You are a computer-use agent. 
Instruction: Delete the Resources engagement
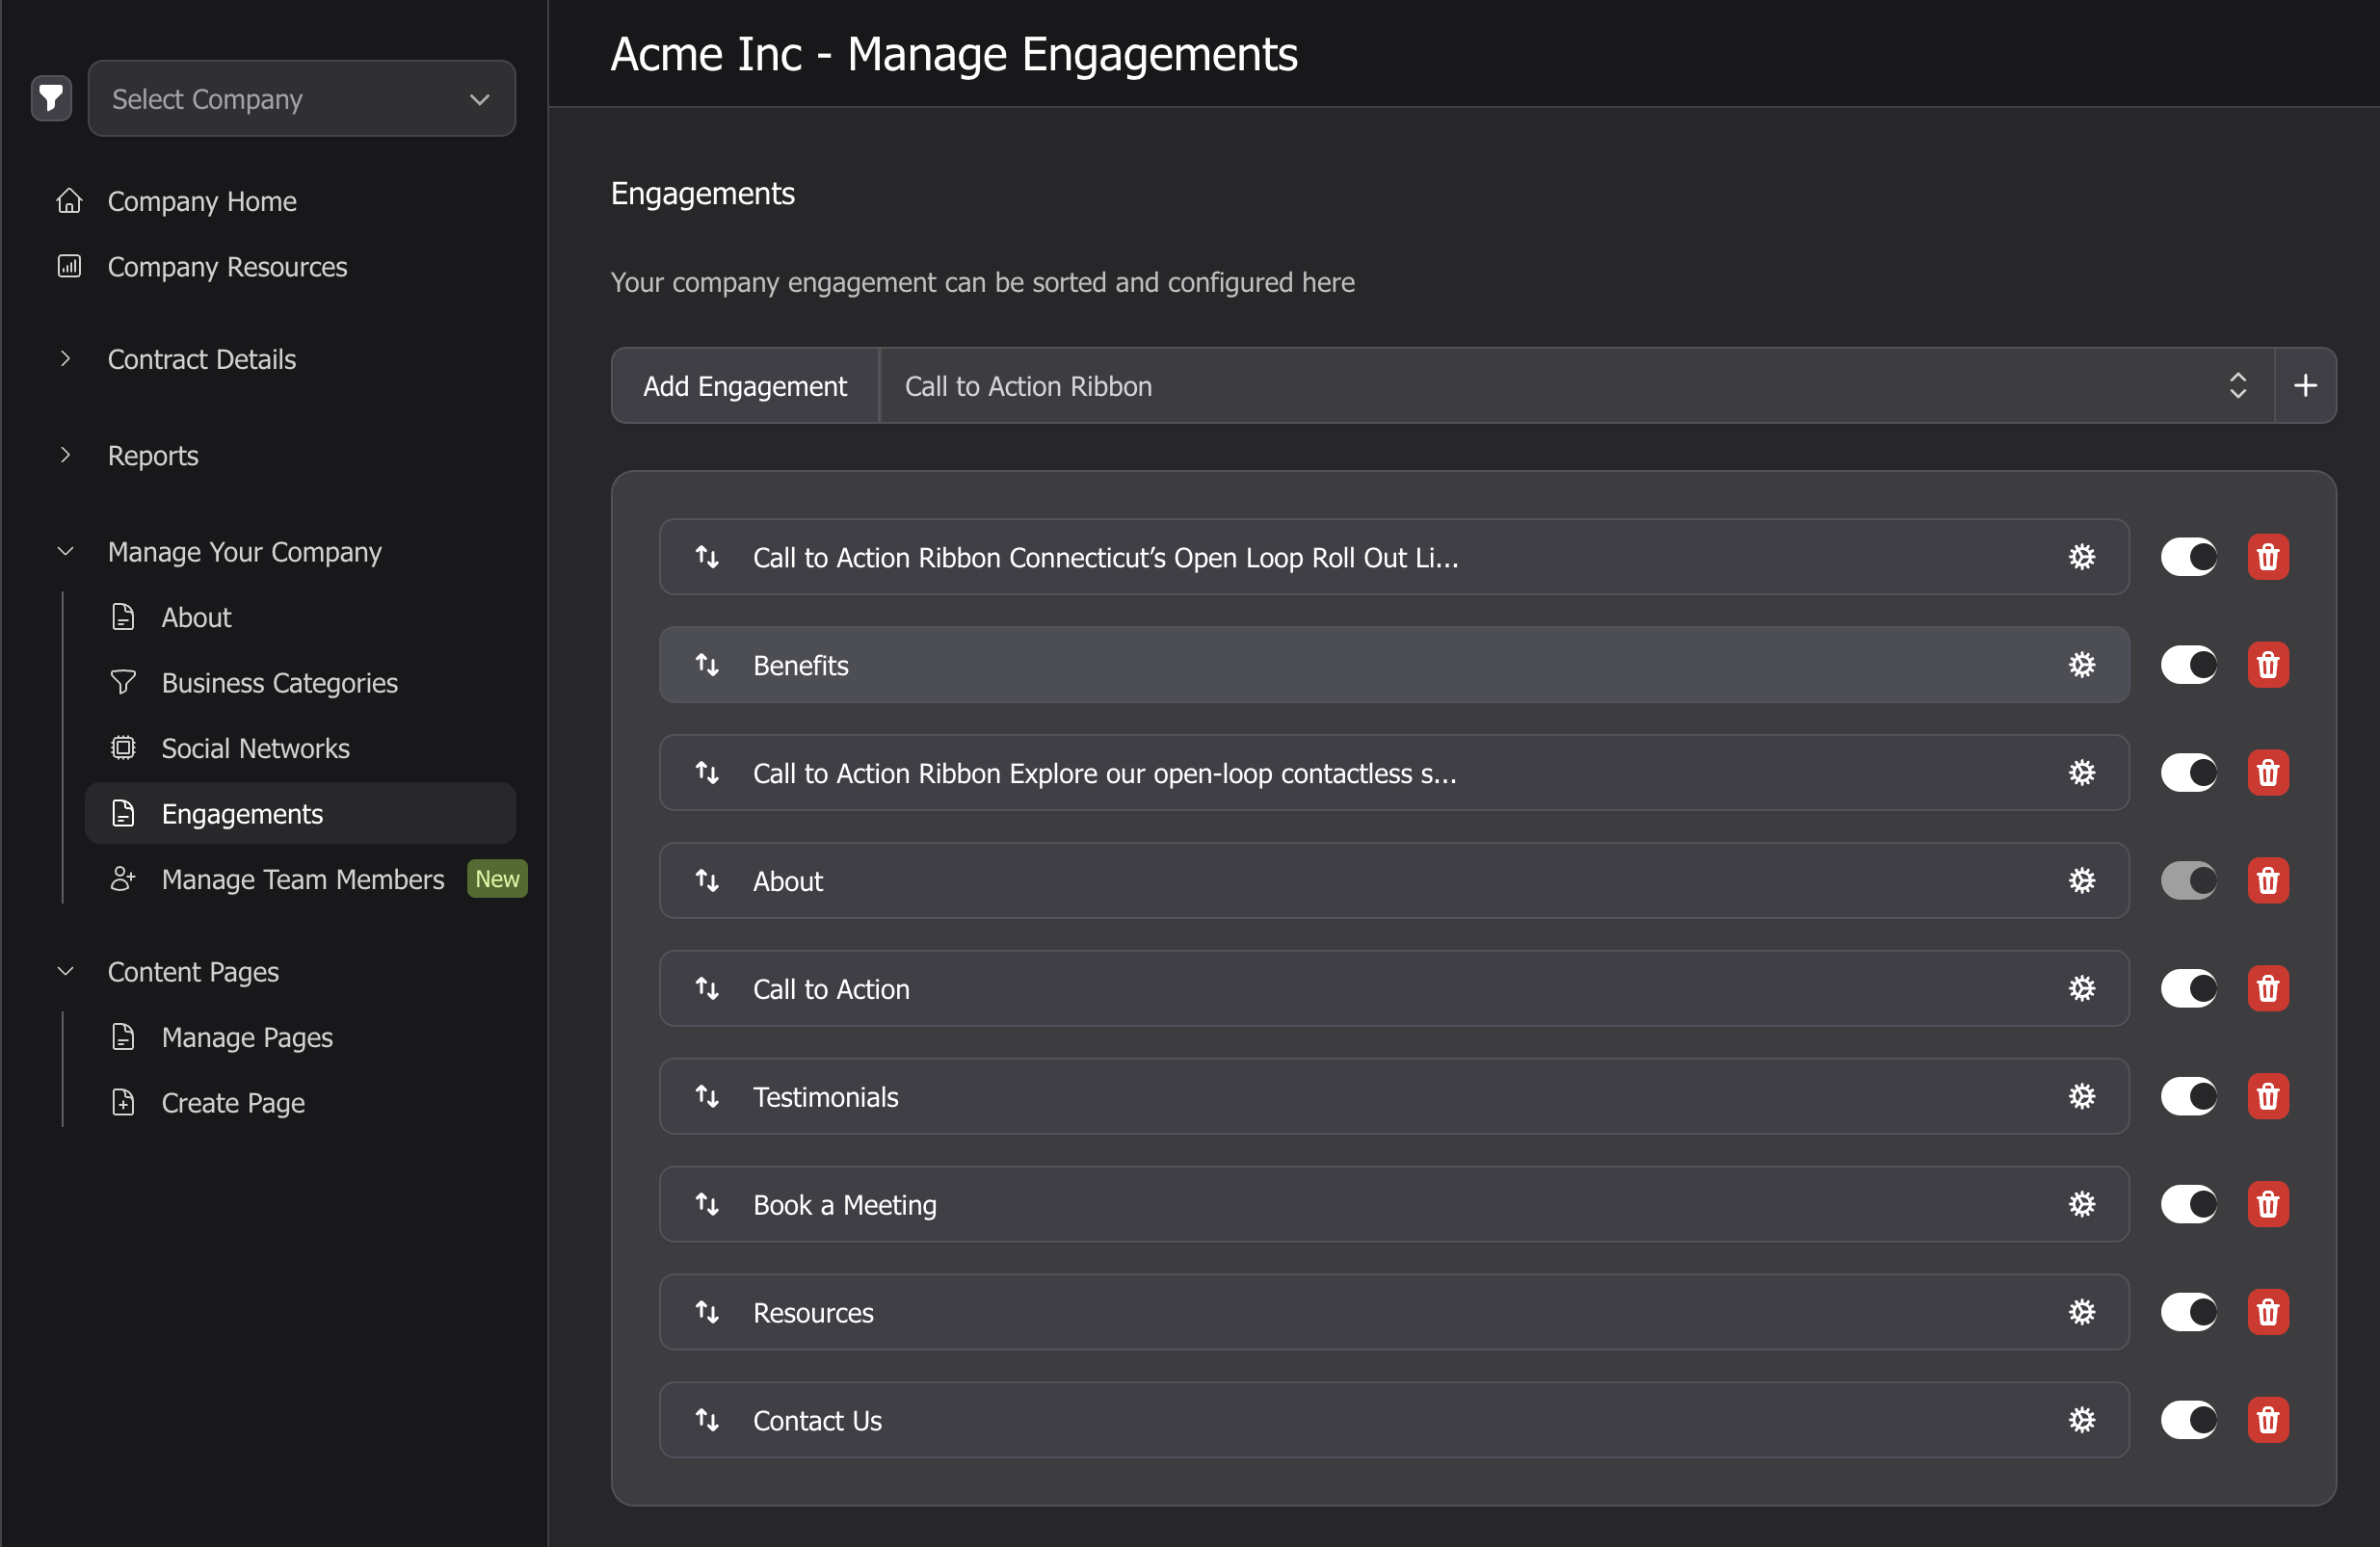(2268, 1313)
